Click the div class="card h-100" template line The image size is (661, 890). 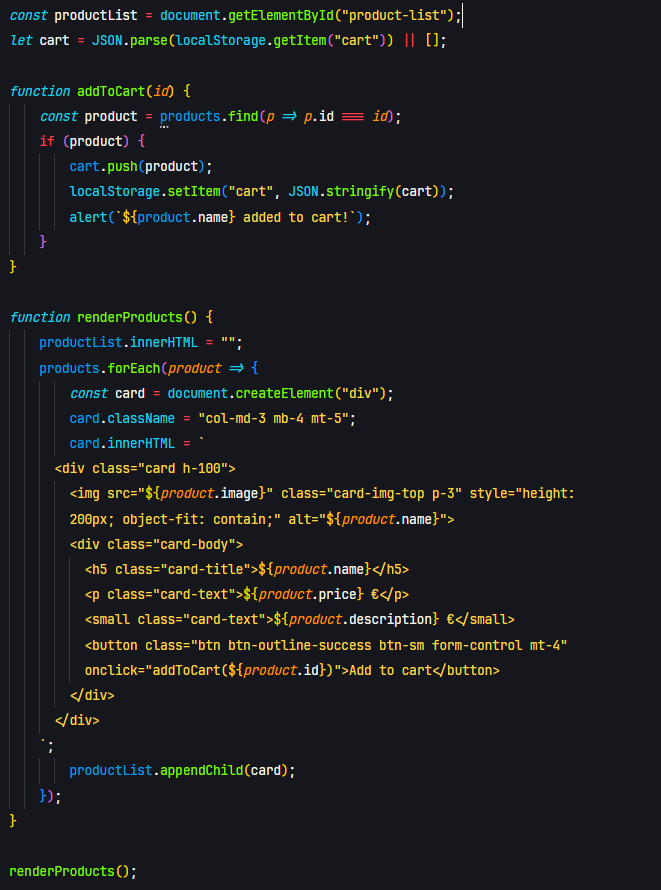[145, 468]
